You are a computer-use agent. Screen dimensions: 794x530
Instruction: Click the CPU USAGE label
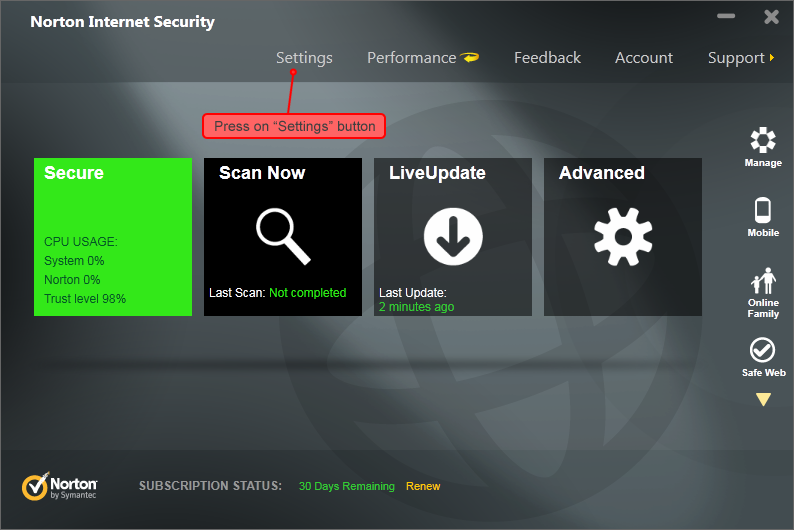[81, 241]
